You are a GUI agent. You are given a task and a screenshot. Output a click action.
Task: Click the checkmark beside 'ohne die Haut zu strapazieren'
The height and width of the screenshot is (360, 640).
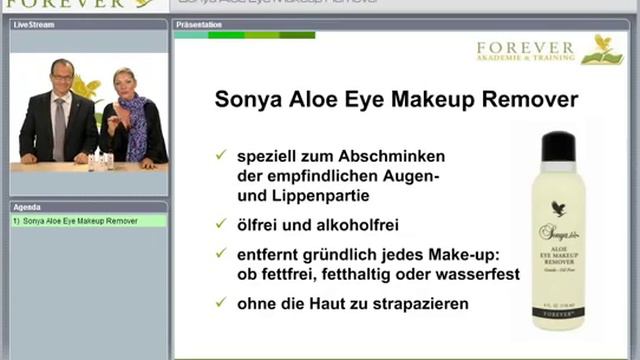point(221,302)
